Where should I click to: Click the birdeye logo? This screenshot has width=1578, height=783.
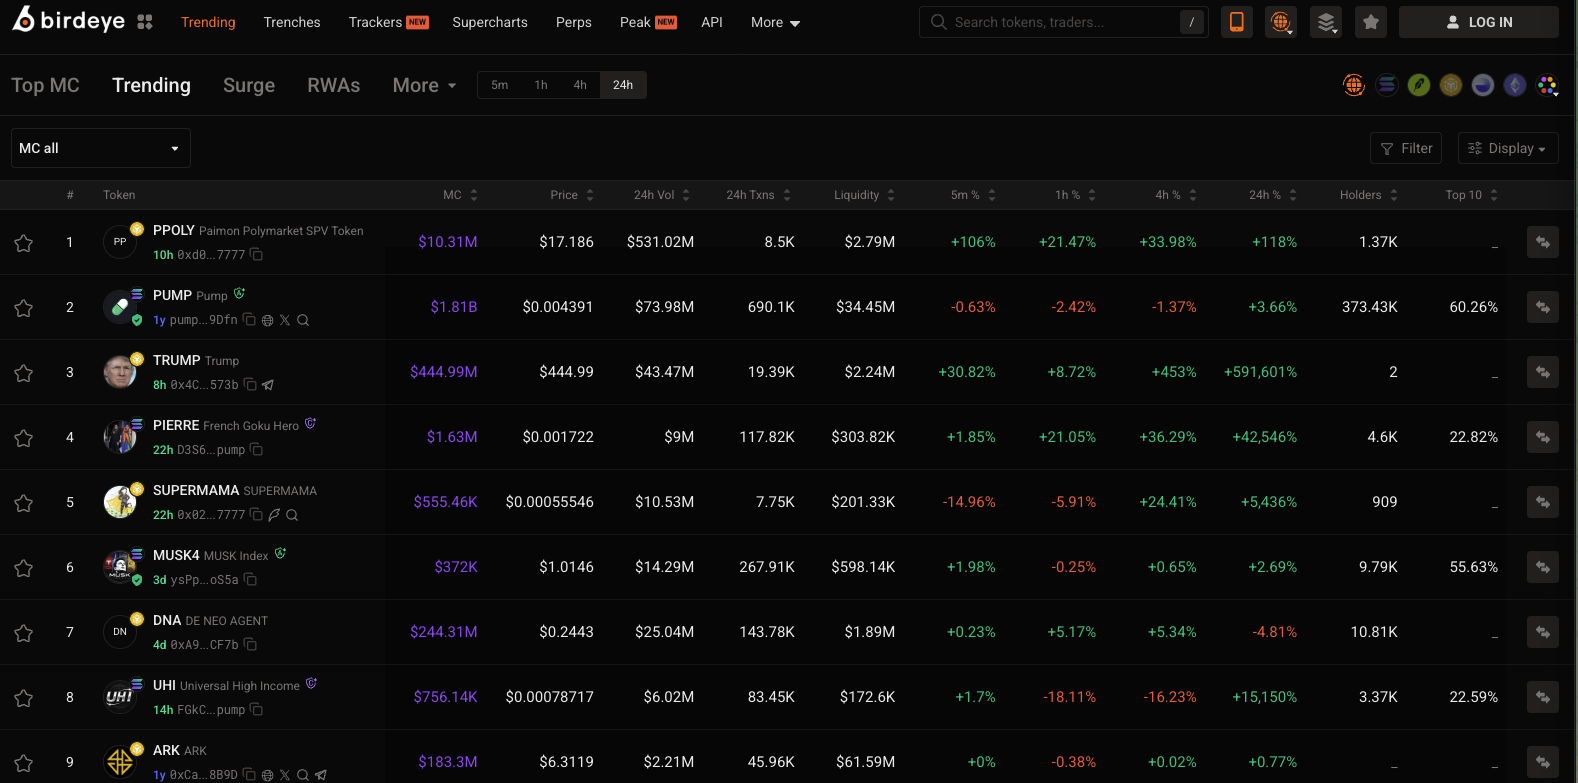[69, 20]
